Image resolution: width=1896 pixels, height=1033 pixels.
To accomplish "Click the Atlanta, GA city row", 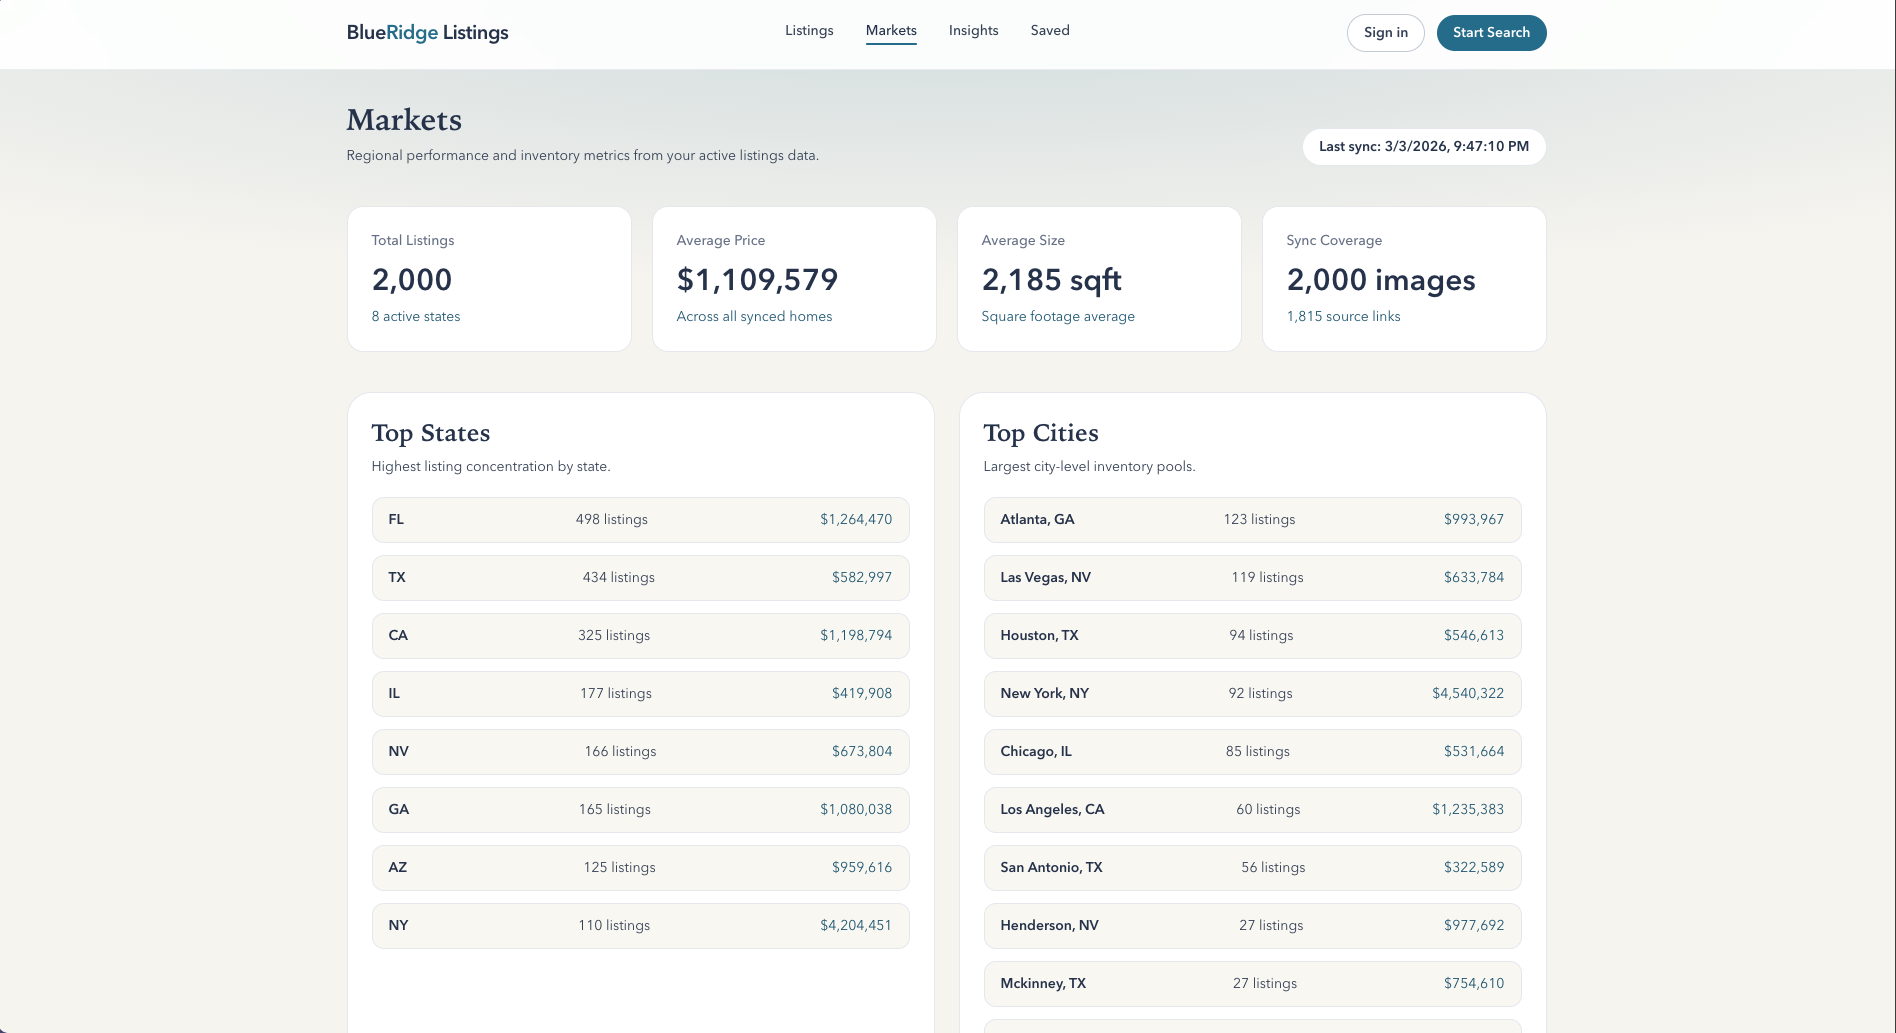I will (x=1252, y=520).
